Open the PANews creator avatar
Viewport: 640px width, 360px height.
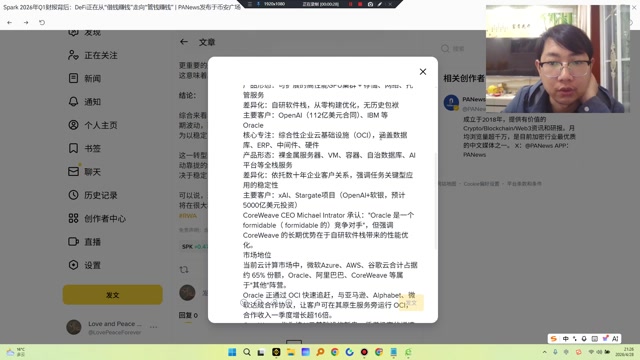pyautogui.click(x=451, y=102)
